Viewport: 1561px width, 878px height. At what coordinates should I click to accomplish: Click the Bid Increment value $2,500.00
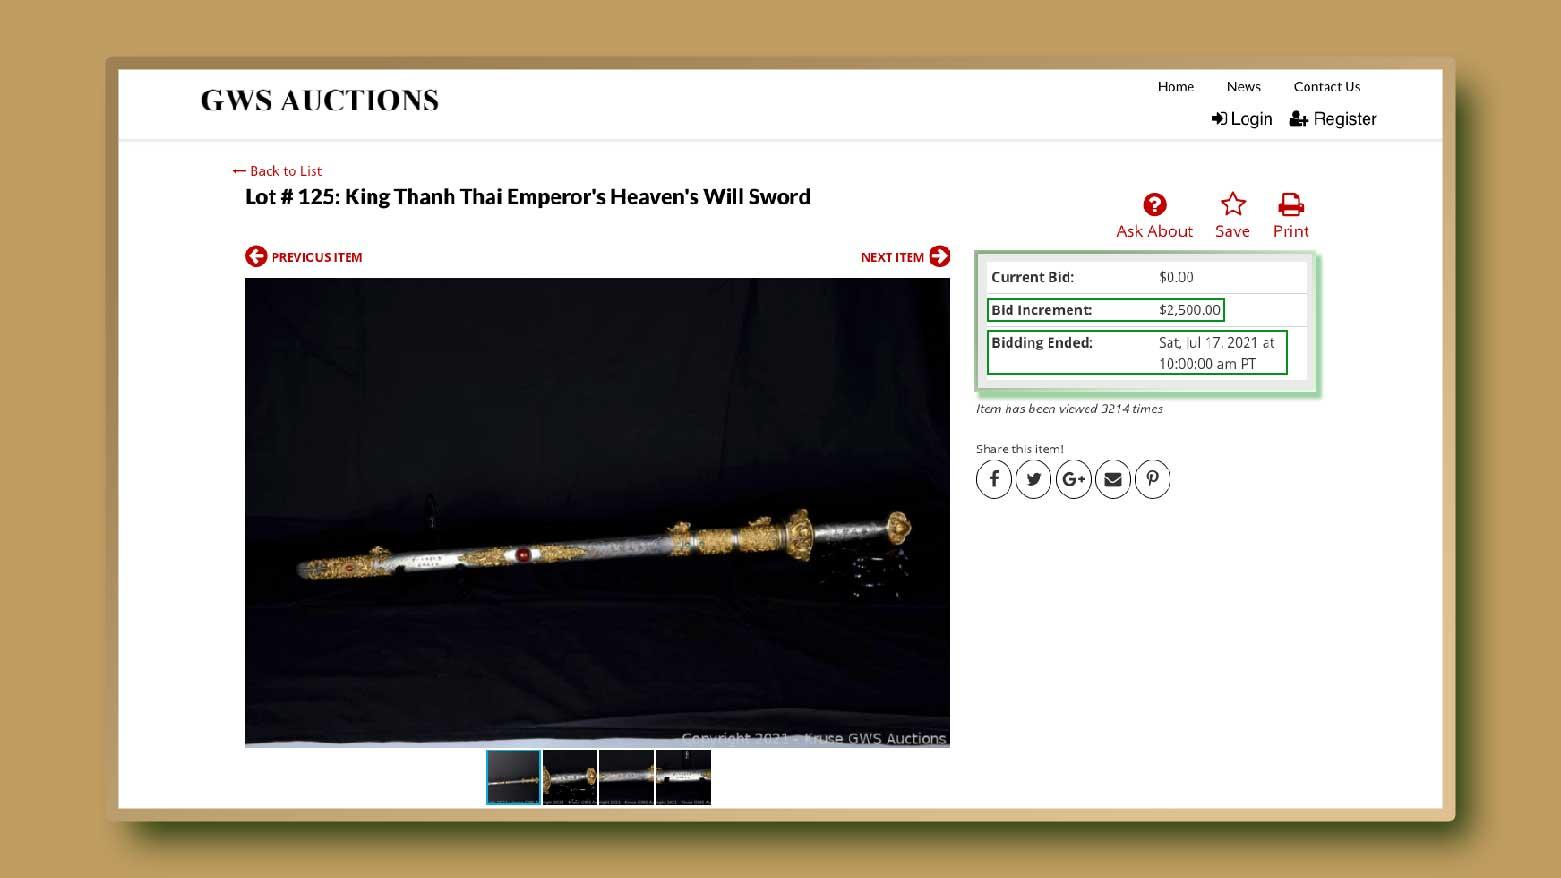(x=1190, y=310)
